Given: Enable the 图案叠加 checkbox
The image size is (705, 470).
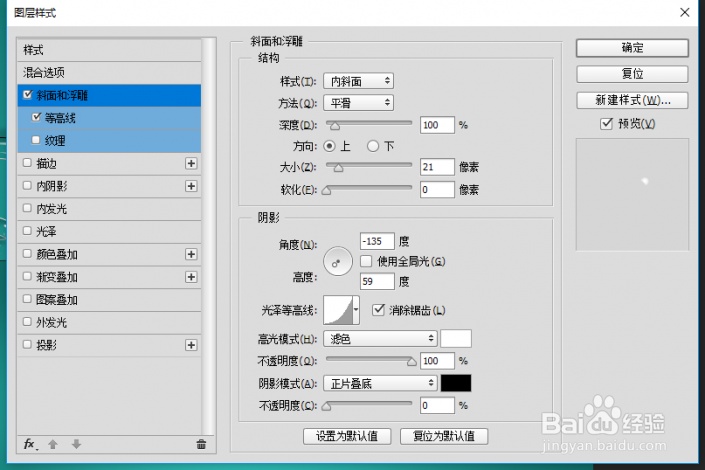Looking at the screenshot, I should pos(27,299).
